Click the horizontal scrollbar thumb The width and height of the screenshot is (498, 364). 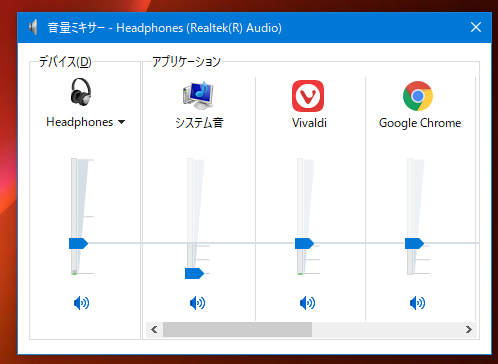[x=237, y=330]
